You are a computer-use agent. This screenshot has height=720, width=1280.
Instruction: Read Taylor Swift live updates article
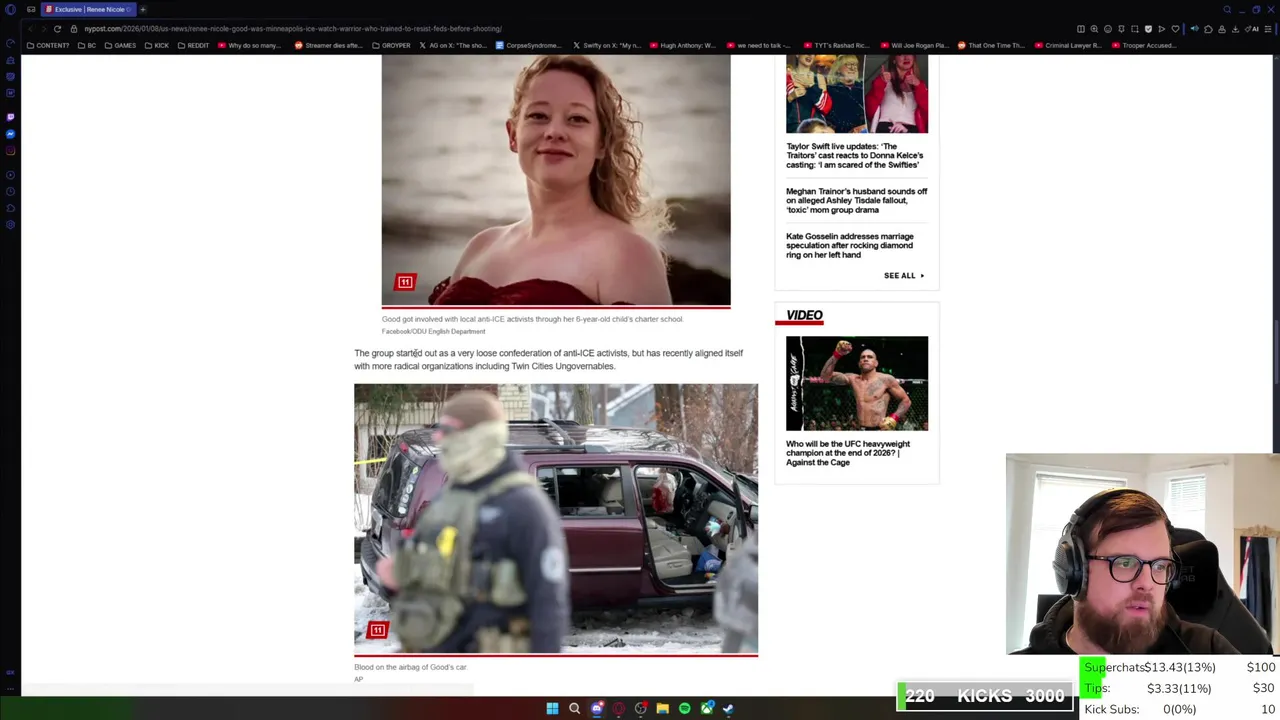tap(855, 156)
